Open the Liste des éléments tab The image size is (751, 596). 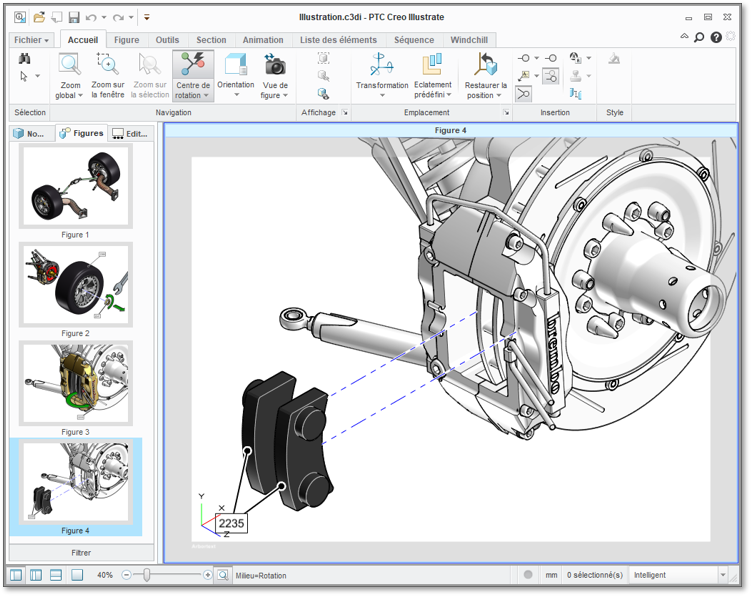click(338, 40)
